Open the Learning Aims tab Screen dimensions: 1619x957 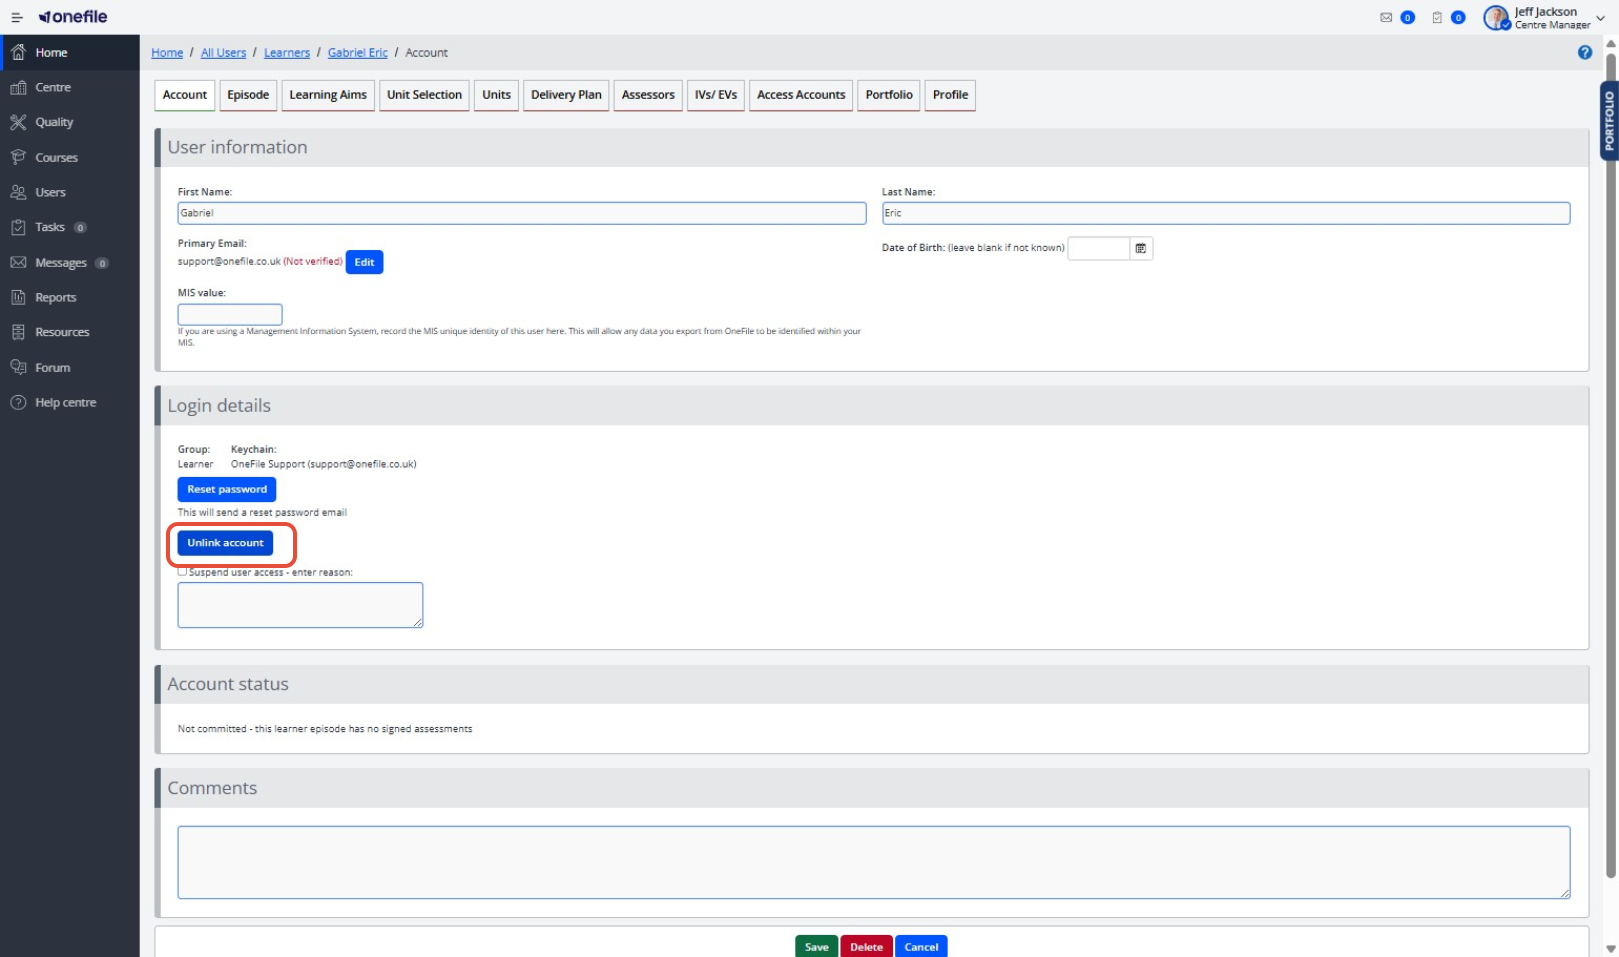pos(328,95)
